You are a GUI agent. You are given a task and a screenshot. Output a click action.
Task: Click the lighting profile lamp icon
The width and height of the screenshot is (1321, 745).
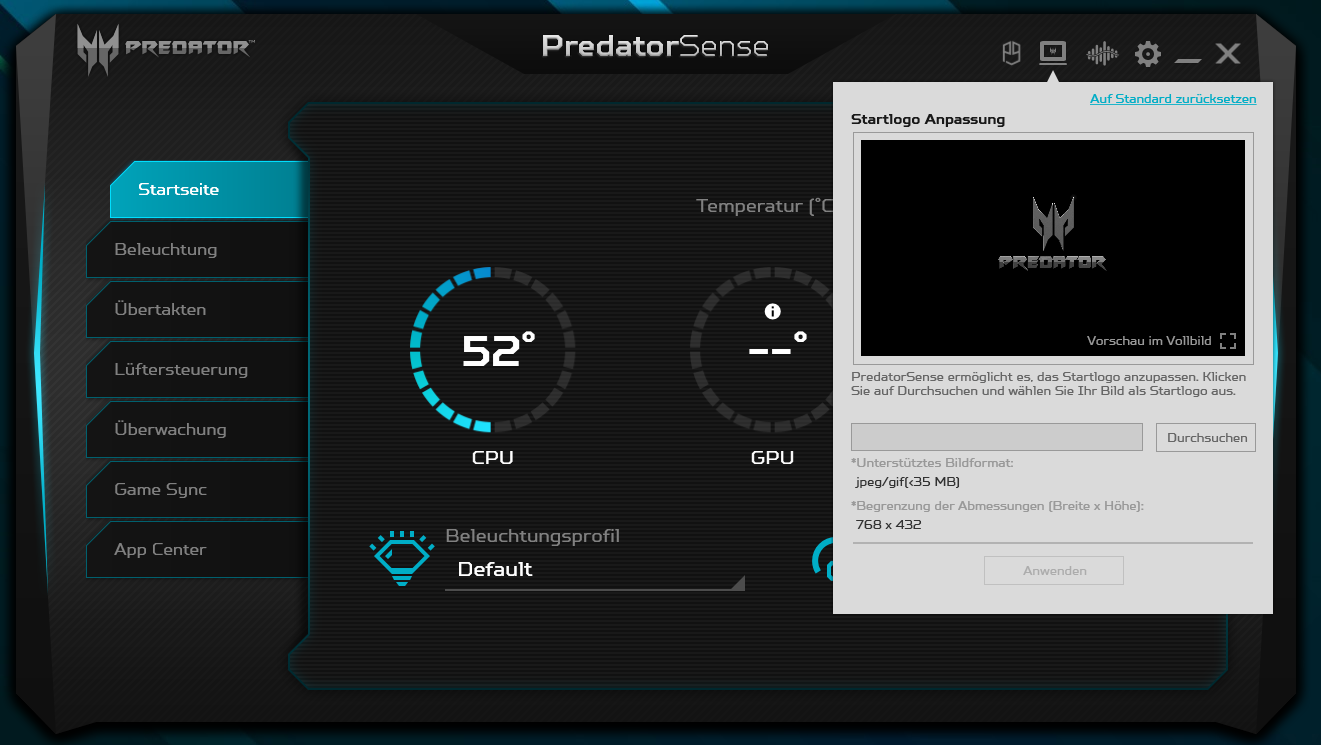[x=402, y=558]
